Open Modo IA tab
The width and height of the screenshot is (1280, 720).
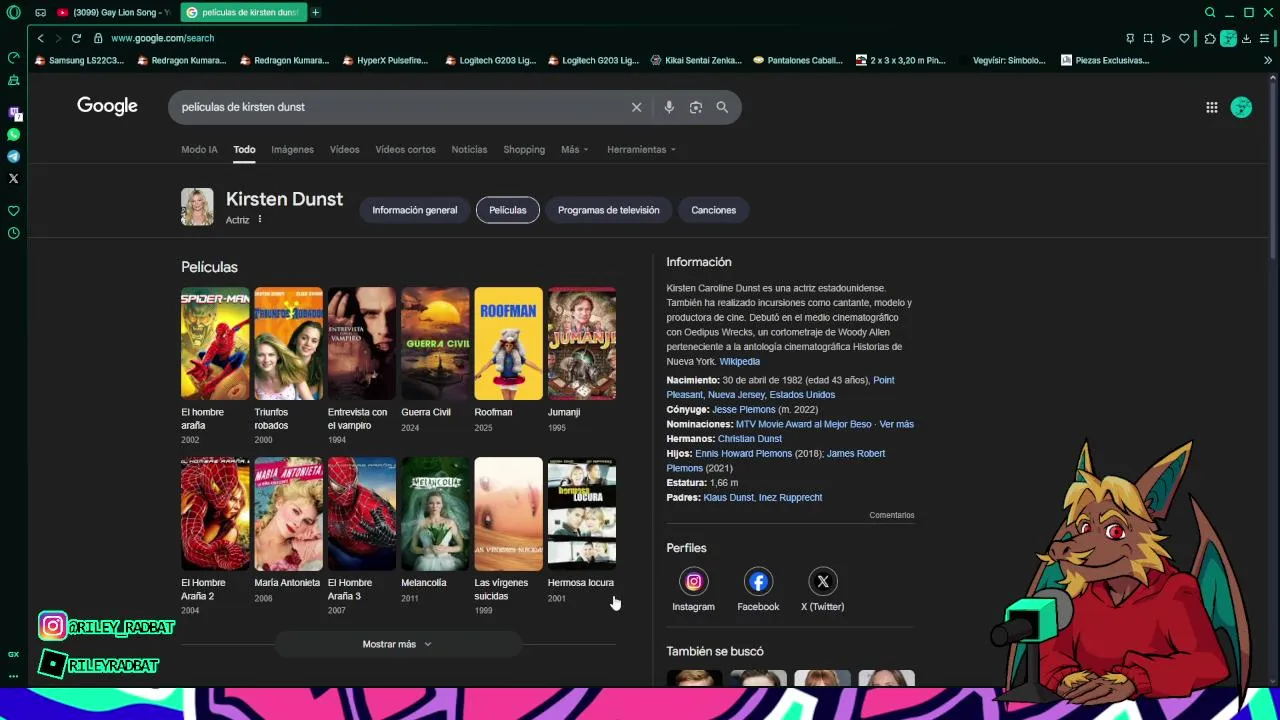click(199, 150)
